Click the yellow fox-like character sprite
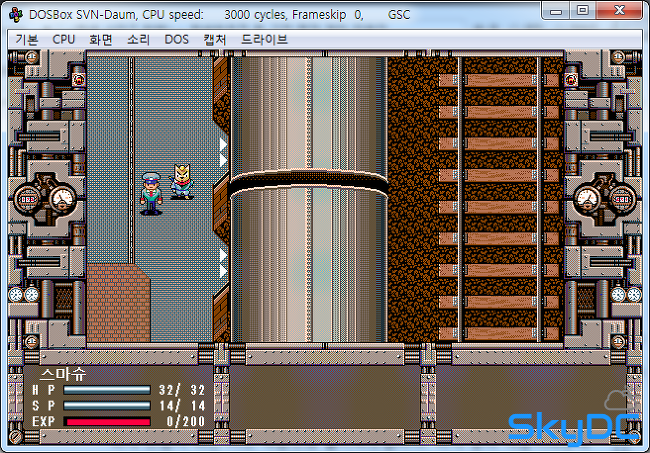The height and width of the screenshot is (453, 650). [x=182, y=182]
